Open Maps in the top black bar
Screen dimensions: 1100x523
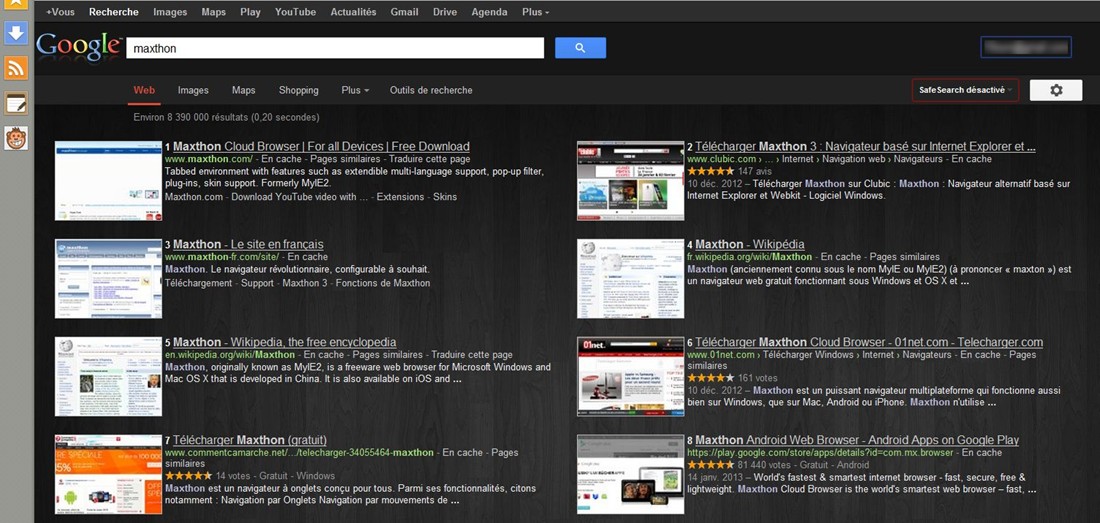(x=213, y=12)
